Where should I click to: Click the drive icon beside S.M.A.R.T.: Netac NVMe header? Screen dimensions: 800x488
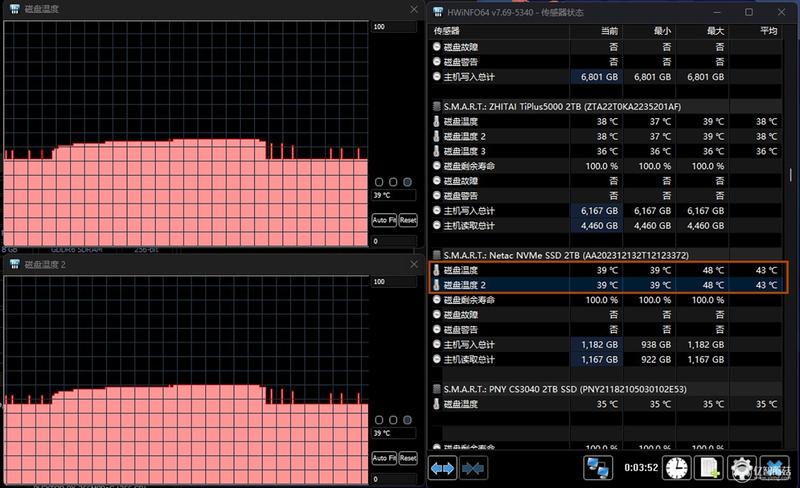437,255
